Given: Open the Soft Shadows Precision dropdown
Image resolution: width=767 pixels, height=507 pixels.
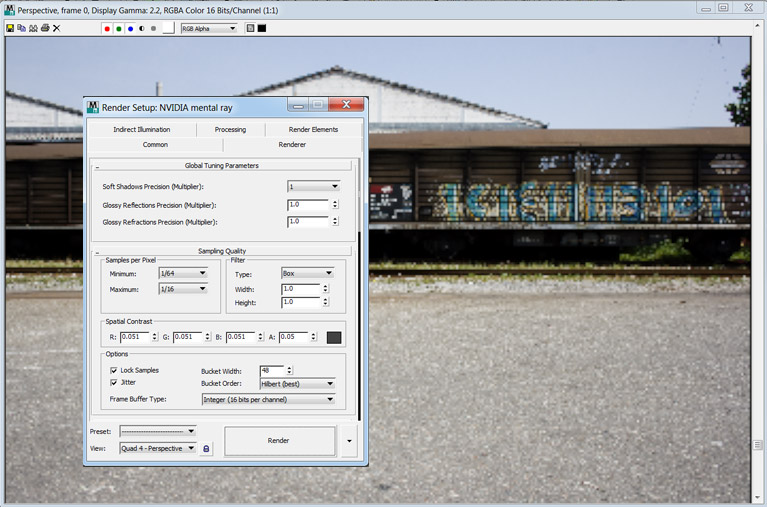Looking at the screenshot, I should pos(314,186).
